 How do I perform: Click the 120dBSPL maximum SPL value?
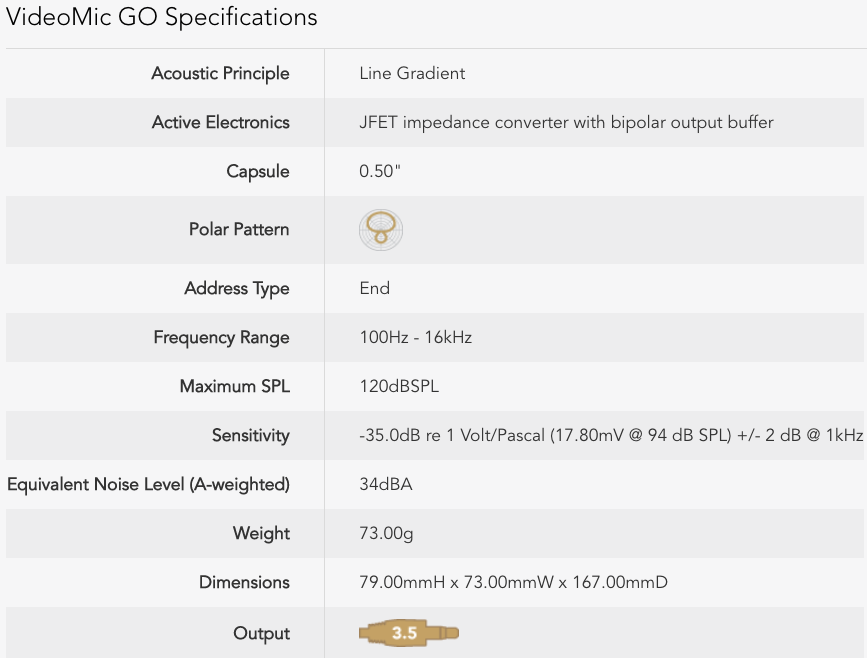click(399, 386)
